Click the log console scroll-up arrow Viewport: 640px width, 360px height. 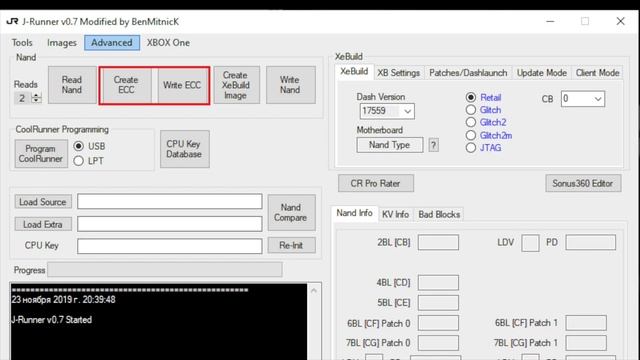[x=314, y=291]
